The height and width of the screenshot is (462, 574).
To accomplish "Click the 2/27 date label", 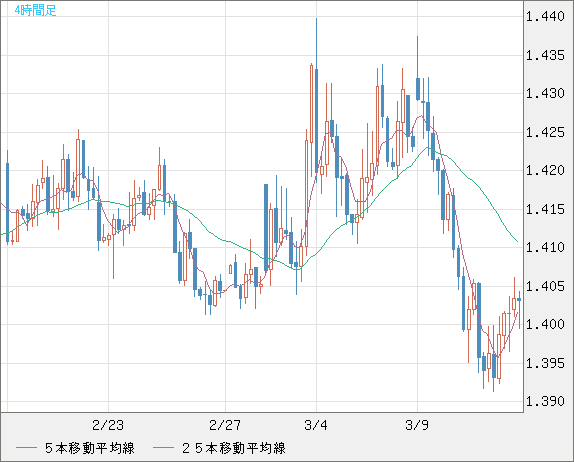I will point(225,425).
